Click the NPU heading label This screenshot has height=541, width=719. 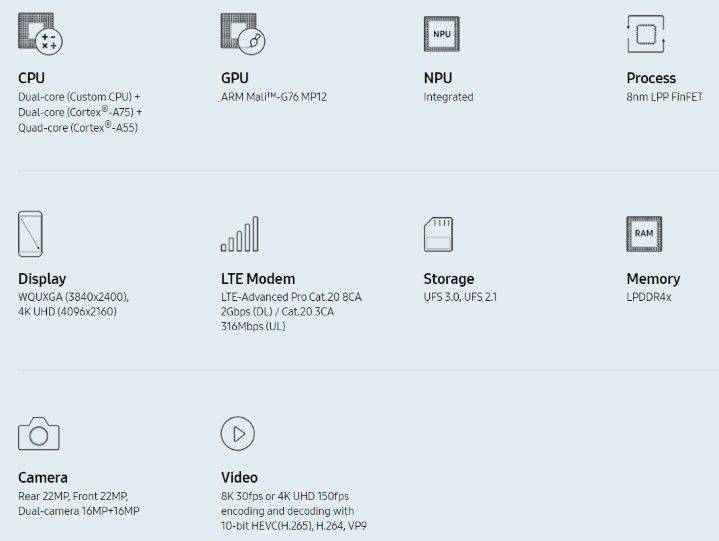coord(438,78)
